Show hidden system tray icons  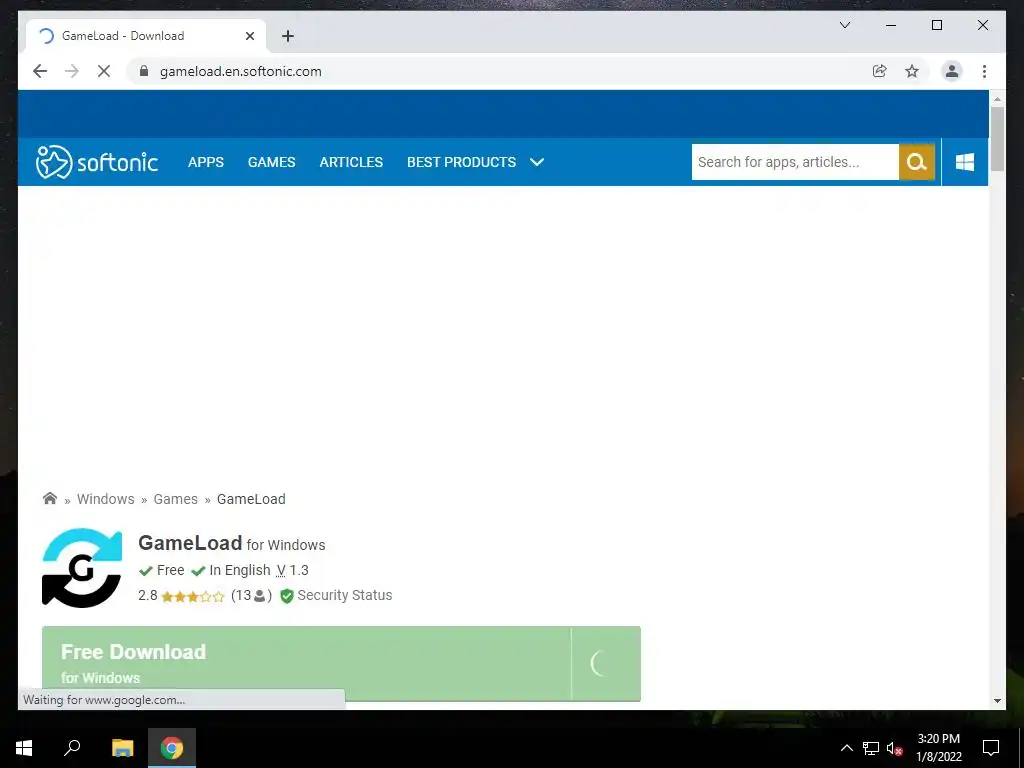(846, 748)
